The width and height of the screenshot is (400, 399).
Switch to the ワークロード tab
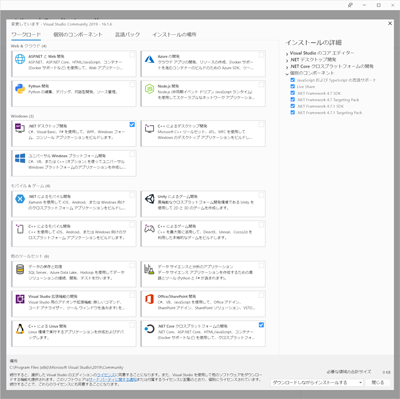(26, 34)
